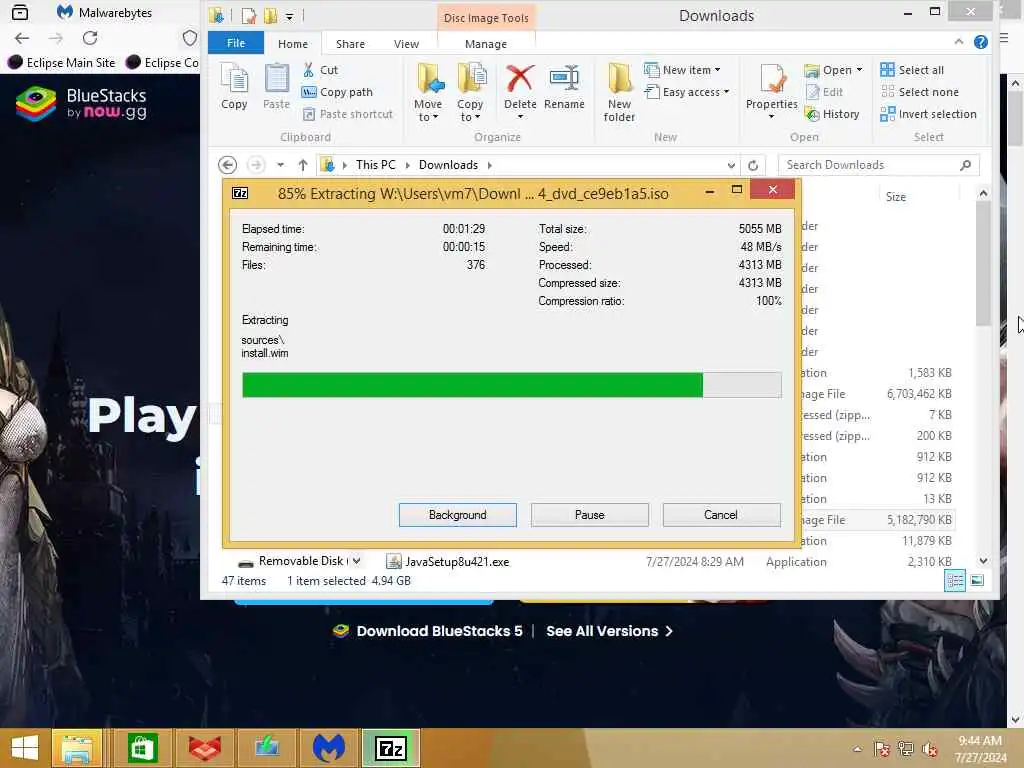This screenshot has width=1024, height=768.
Task: Click the Cut scissors icon
Action: click(308, 70)
